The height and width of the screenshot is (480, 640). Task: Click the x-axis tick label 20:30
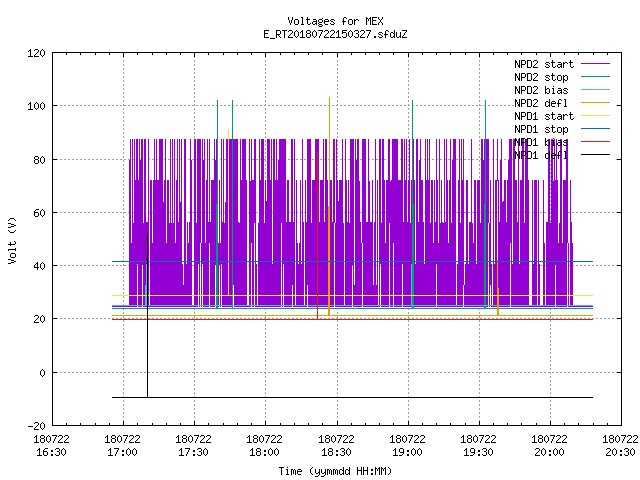pos(620,452)
